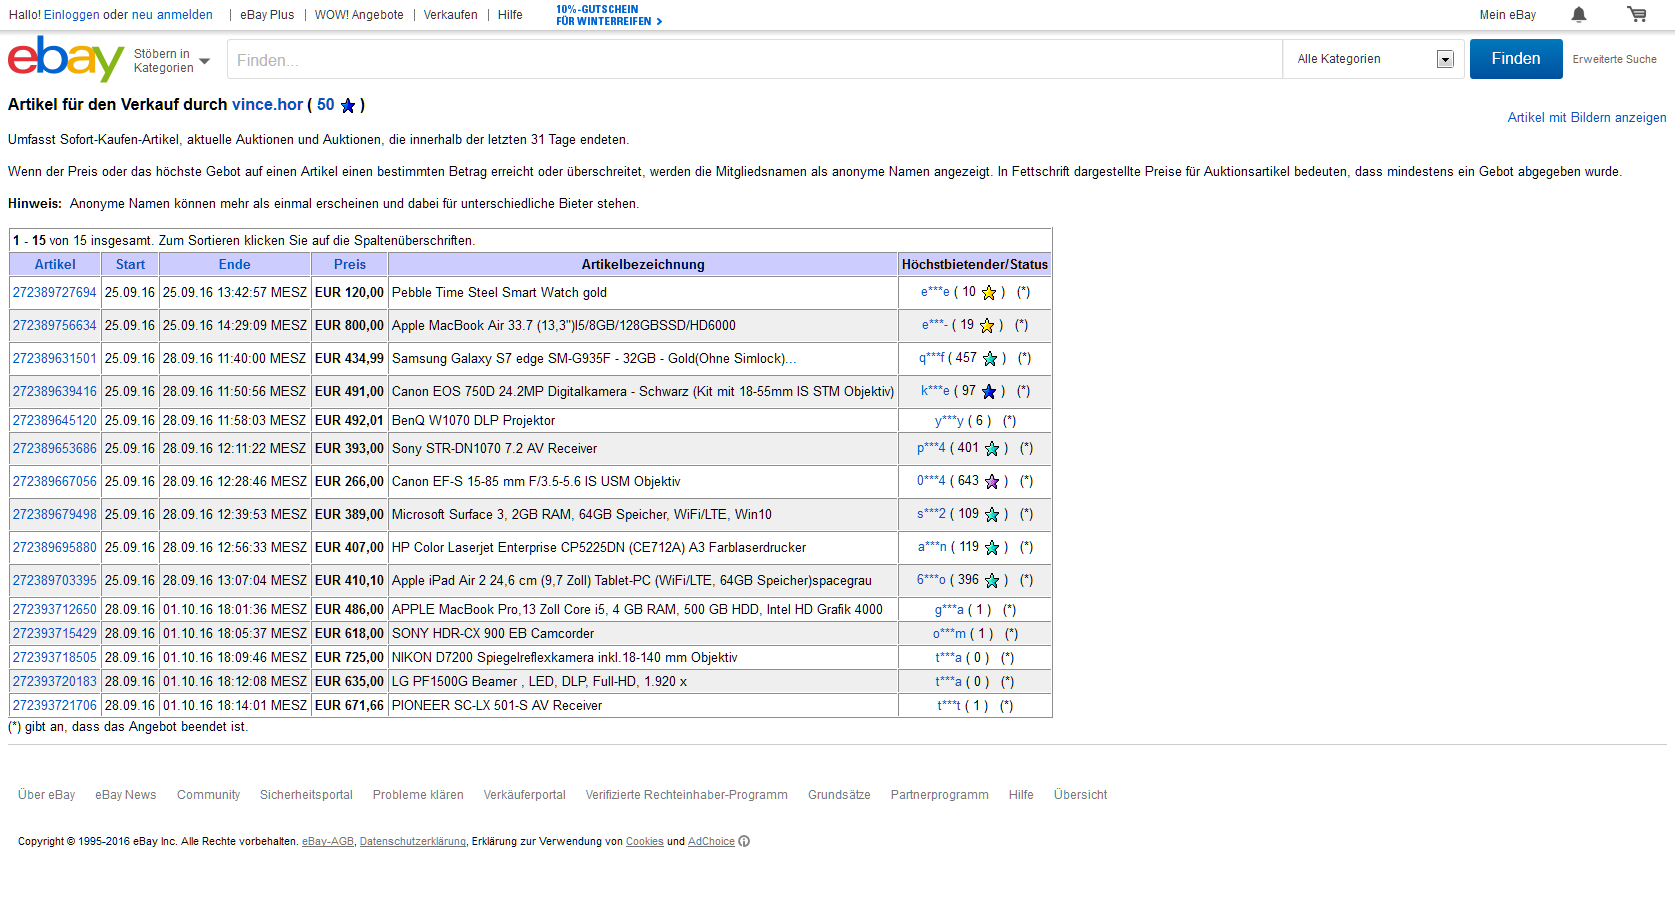Click bidder g***a in MacBook Pro row
1675x908 pixels.
pyautogui.click(x=949, y=610)
